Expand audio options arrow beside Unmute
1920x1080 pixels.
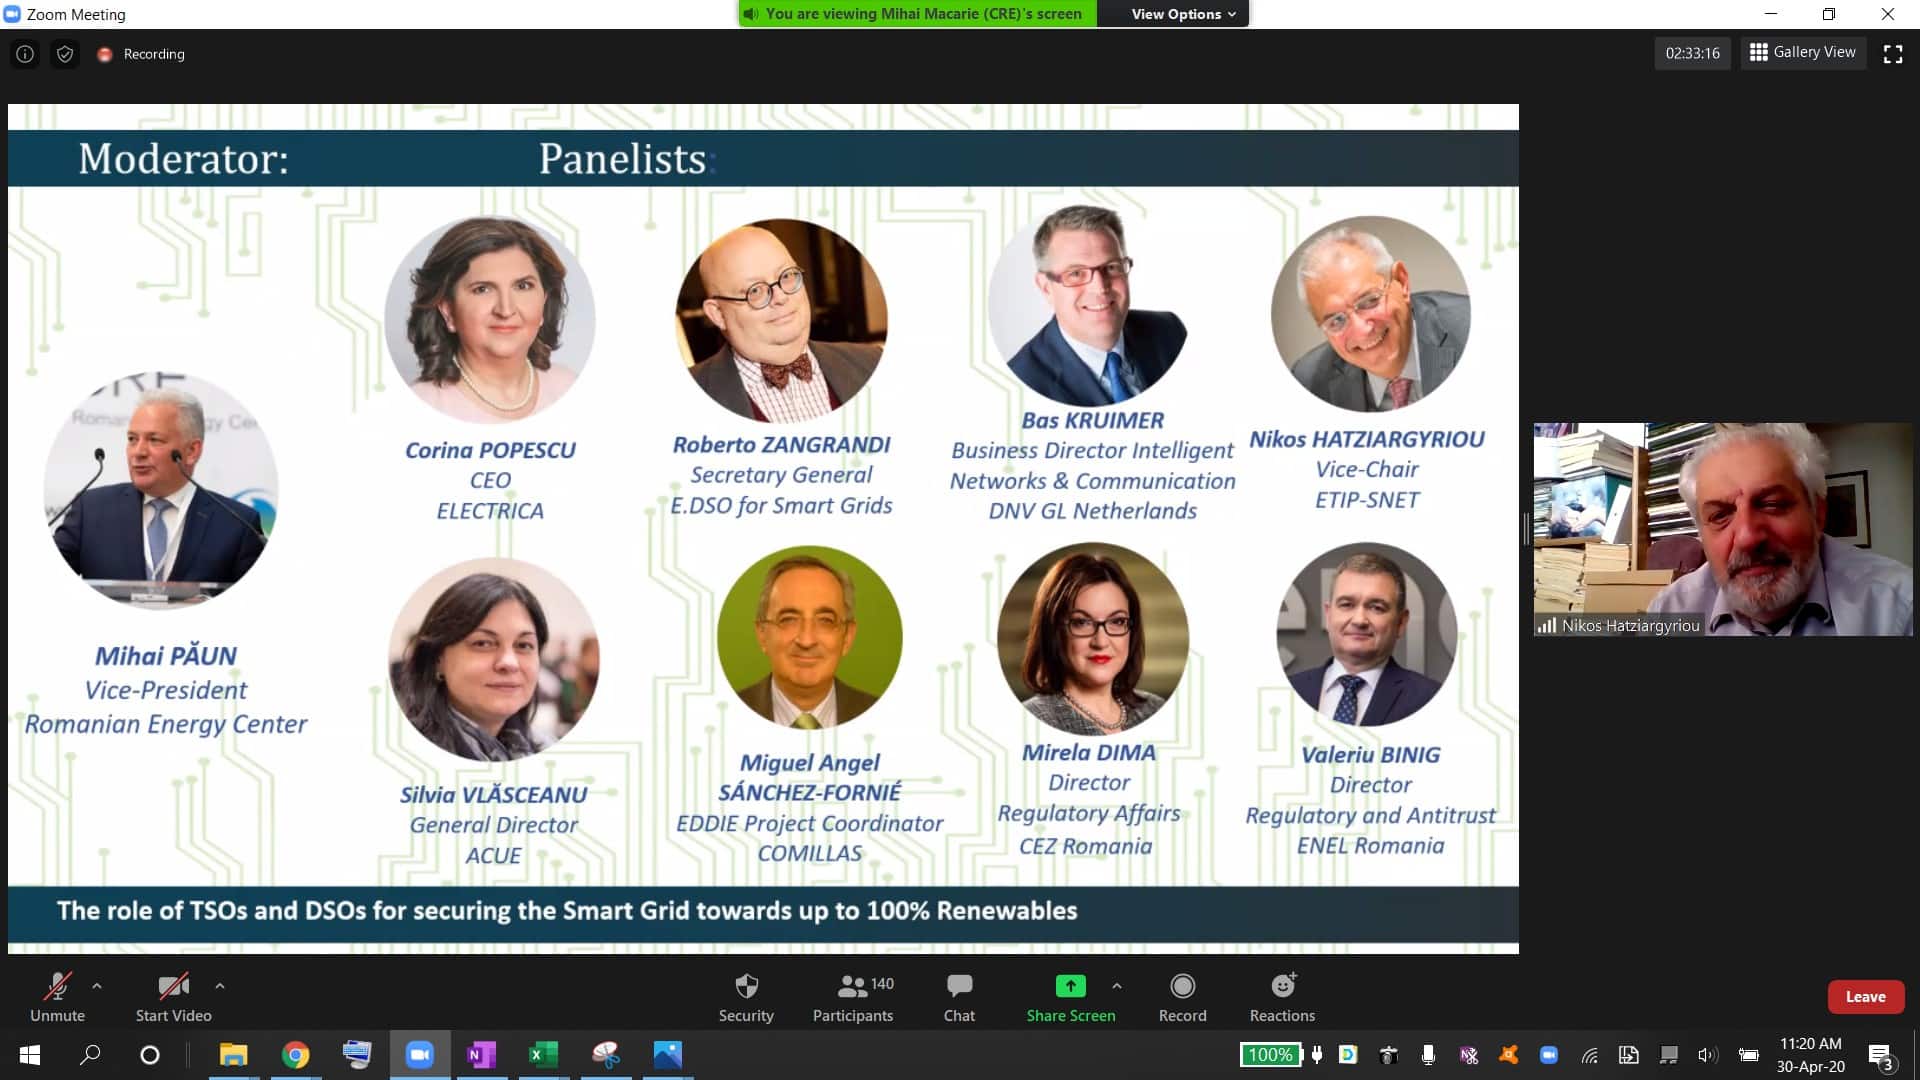coord(97,986)
